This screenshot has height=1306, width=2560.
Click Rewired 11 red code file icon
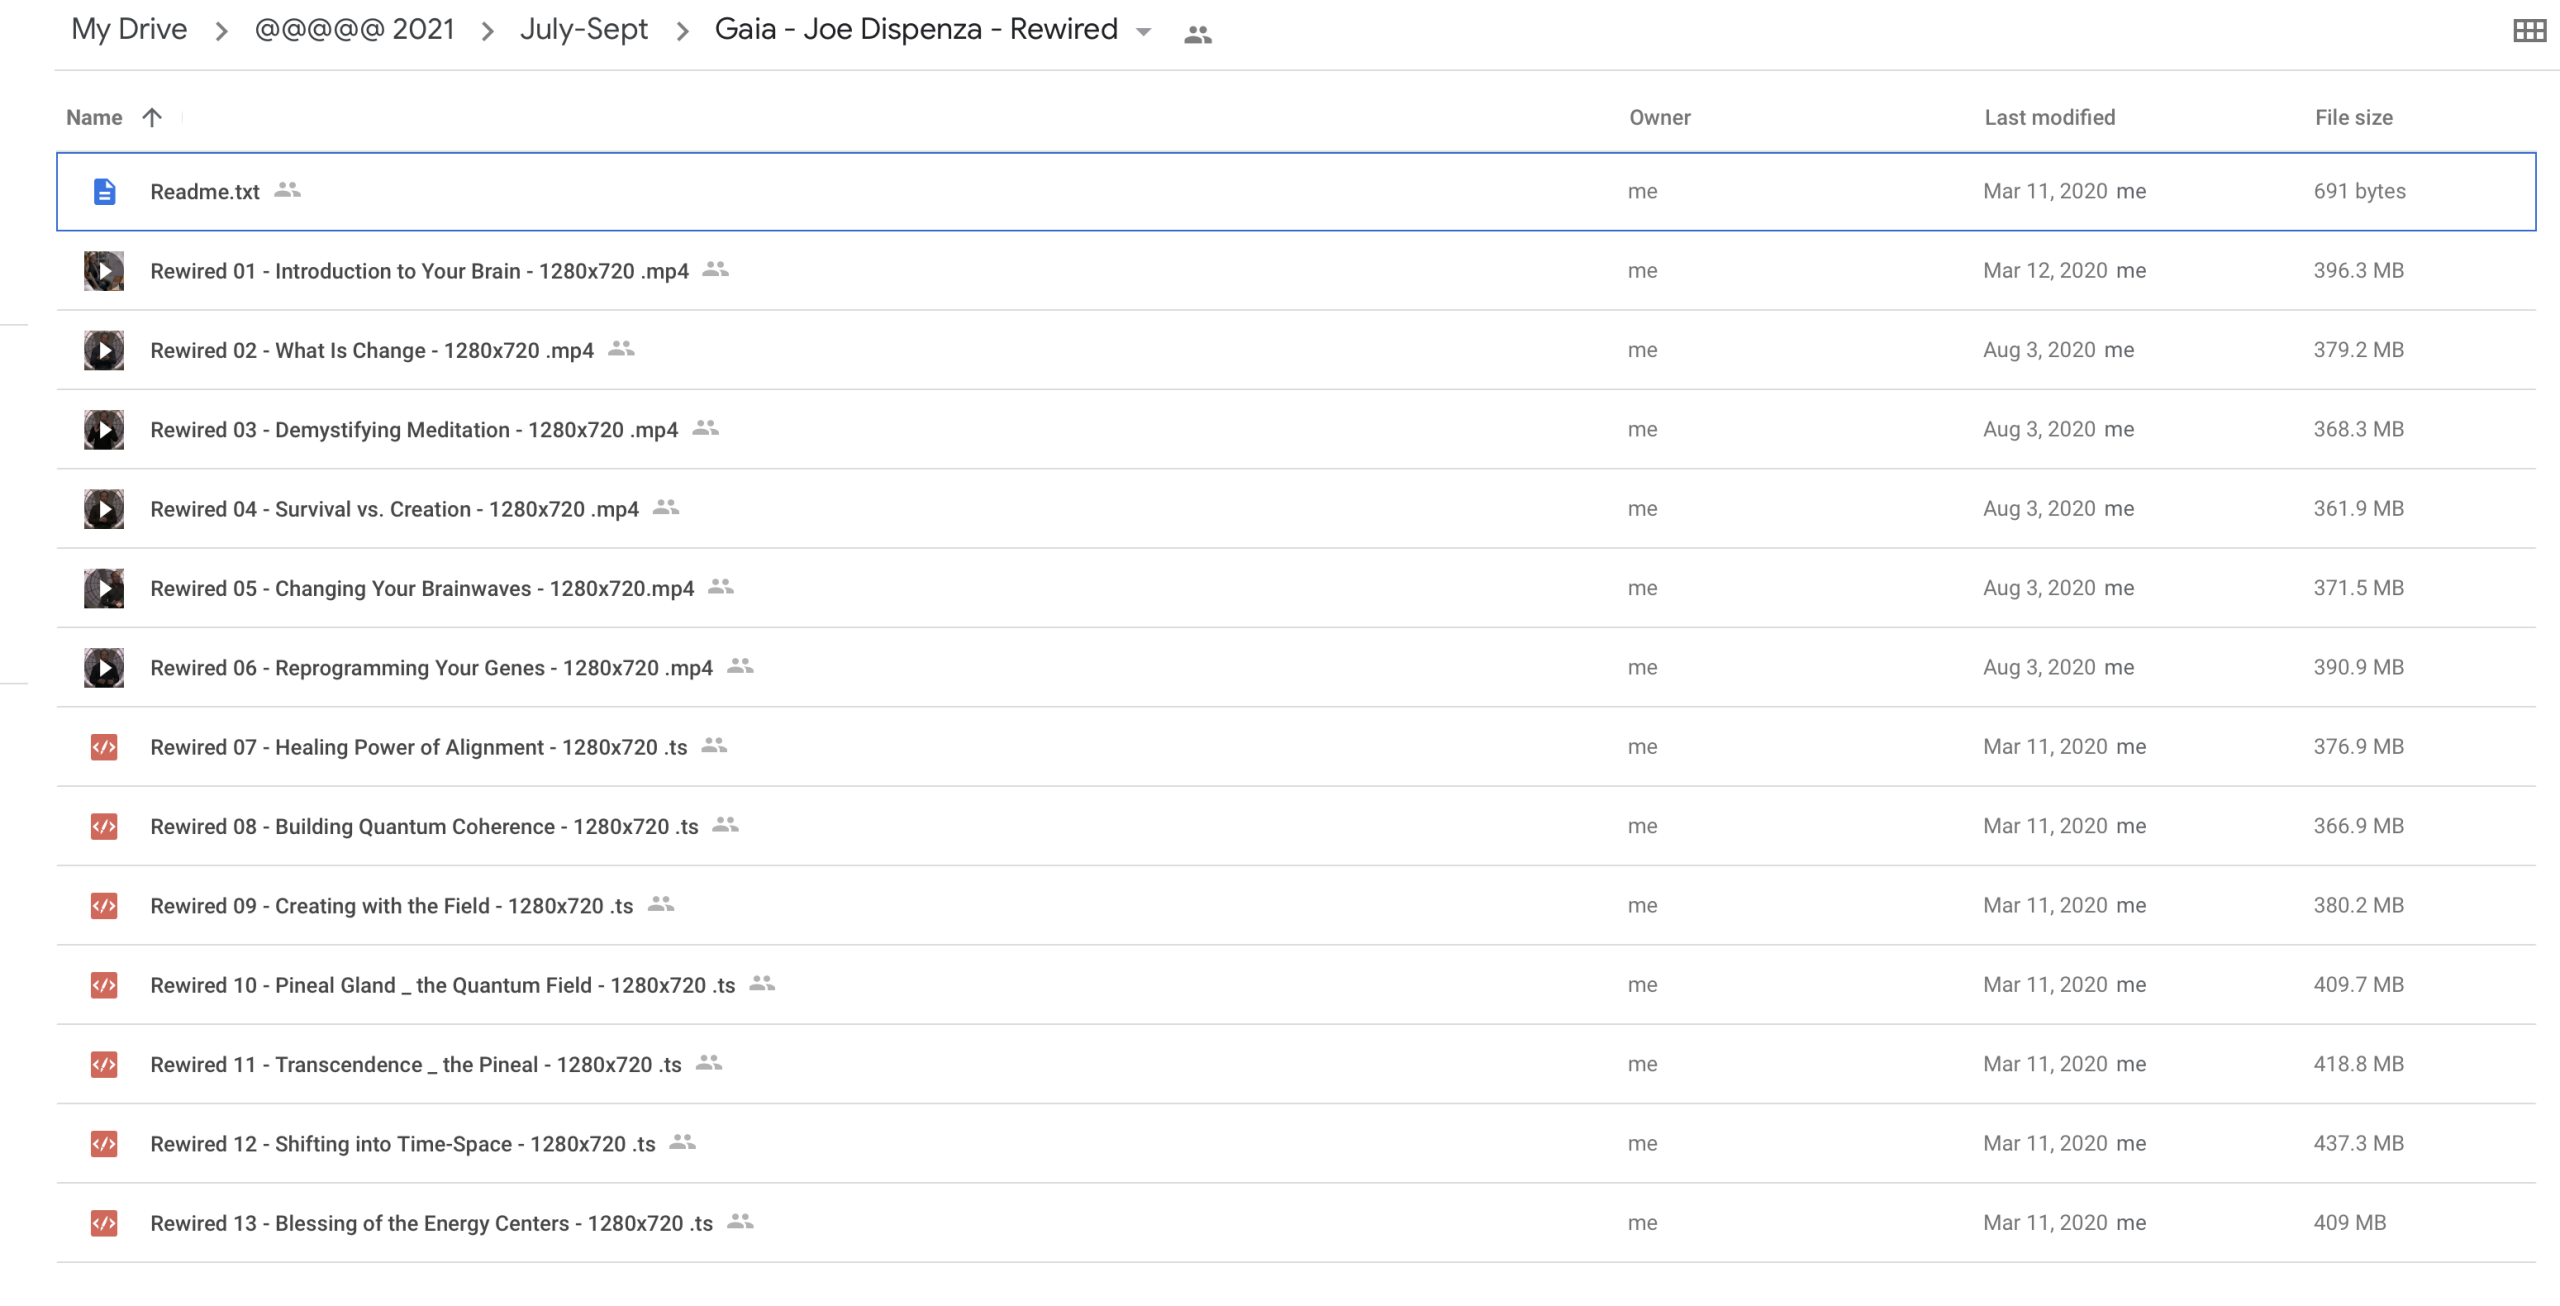coord(104,1064)
